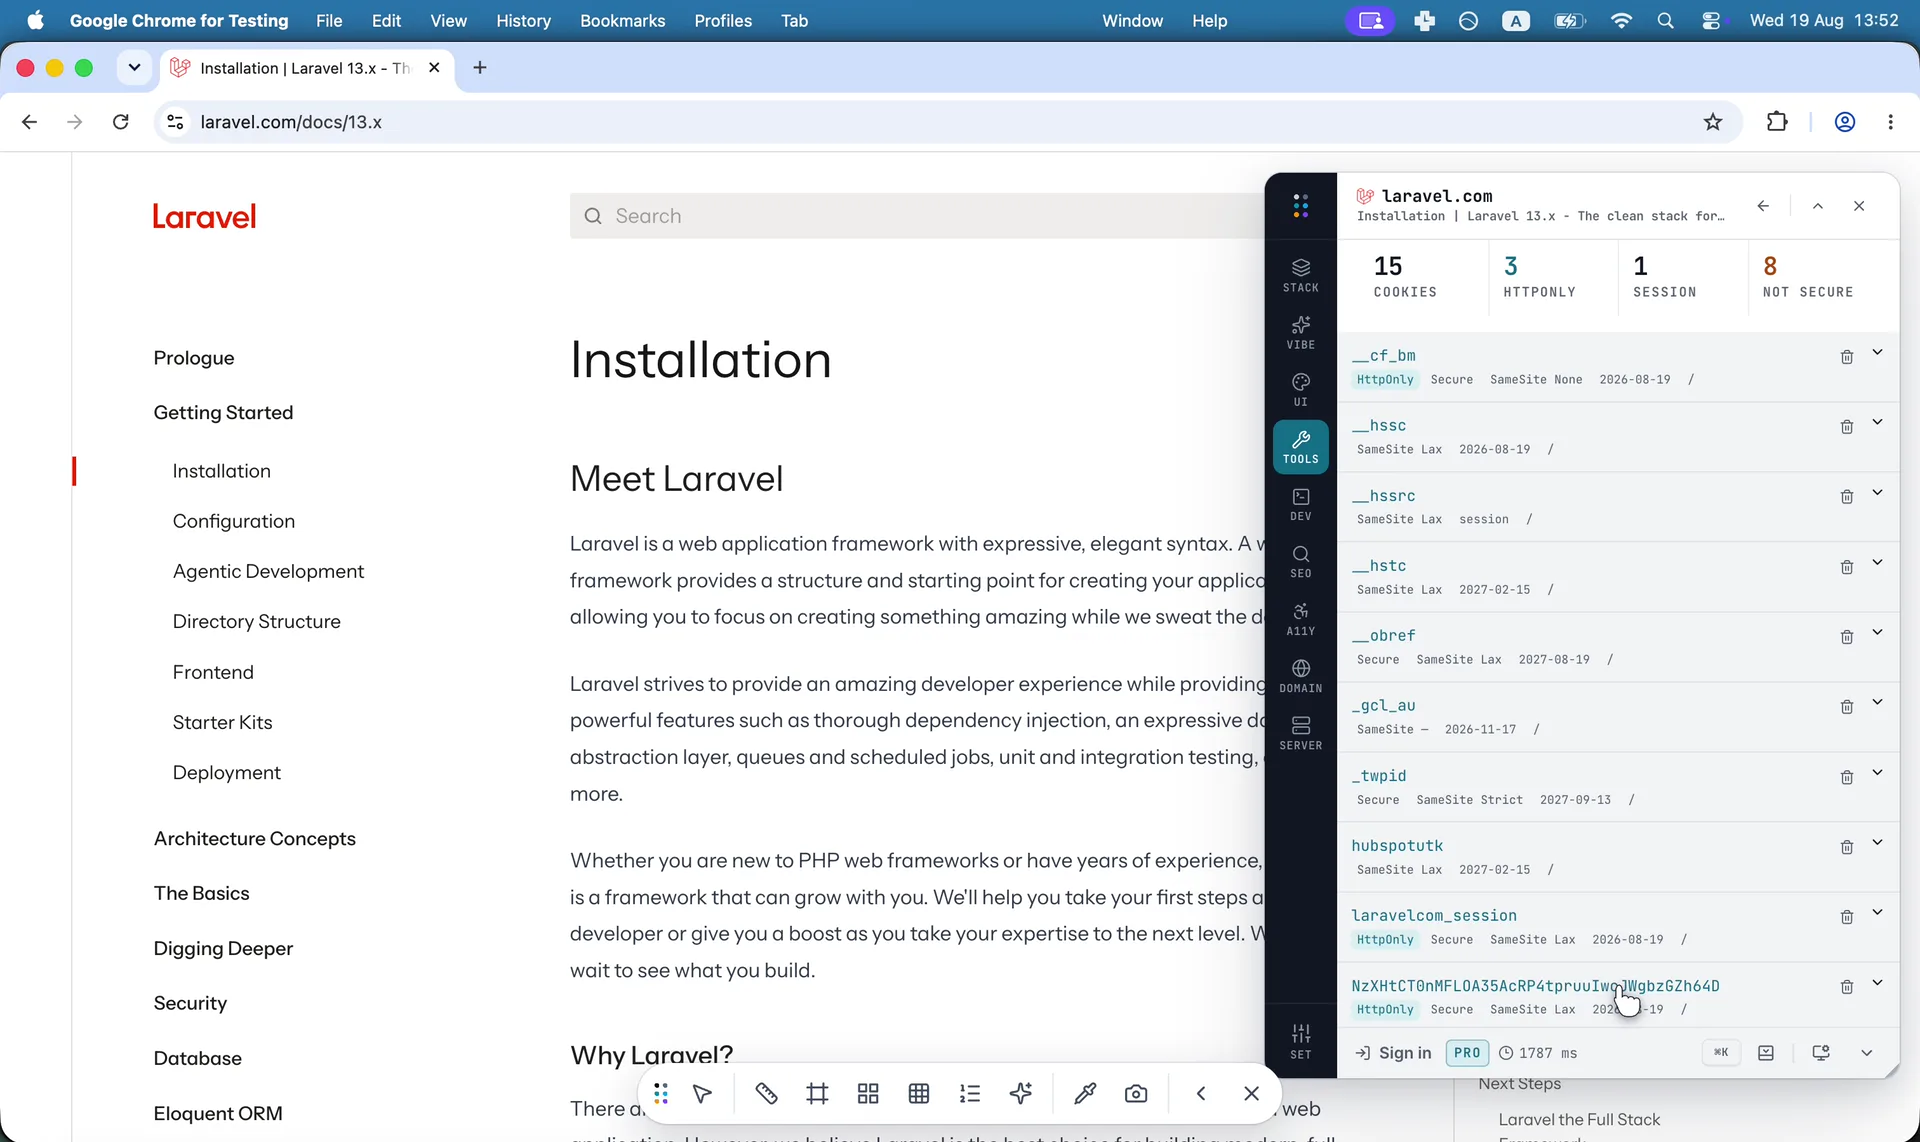Delete the __hstc cookie with trash icon

coord(1846,567)
